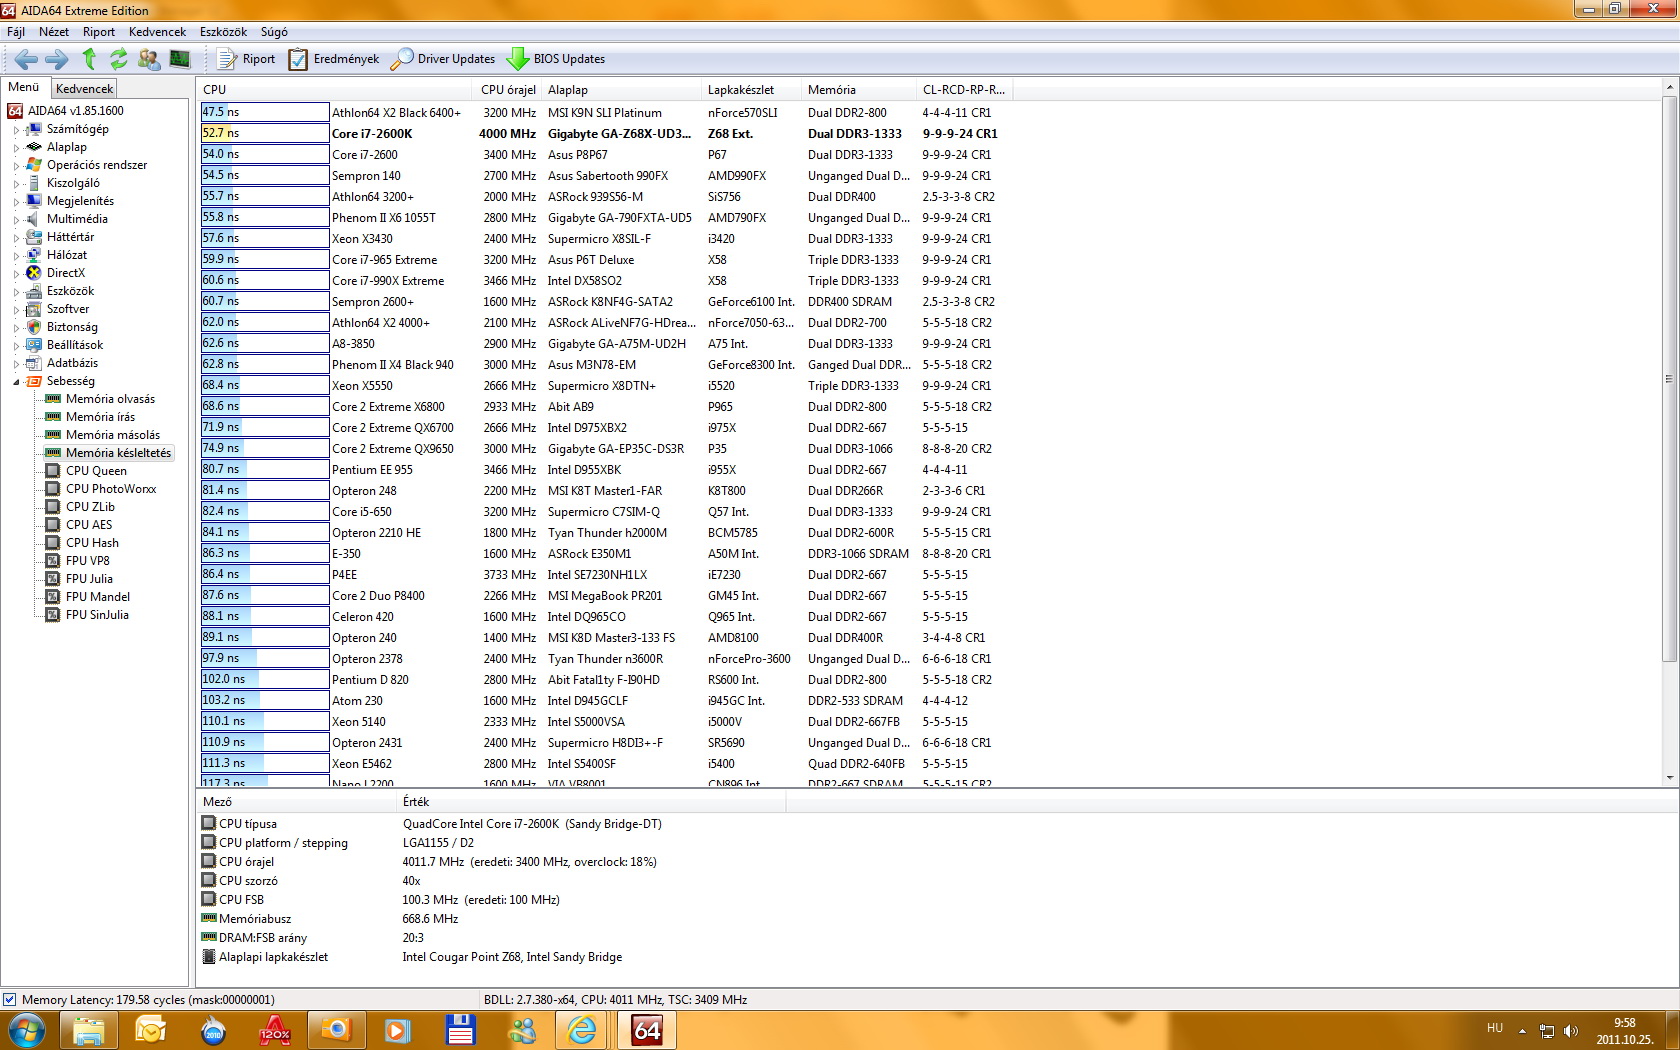Open Windows Explorer from the taskbar

pos(89,1030)
